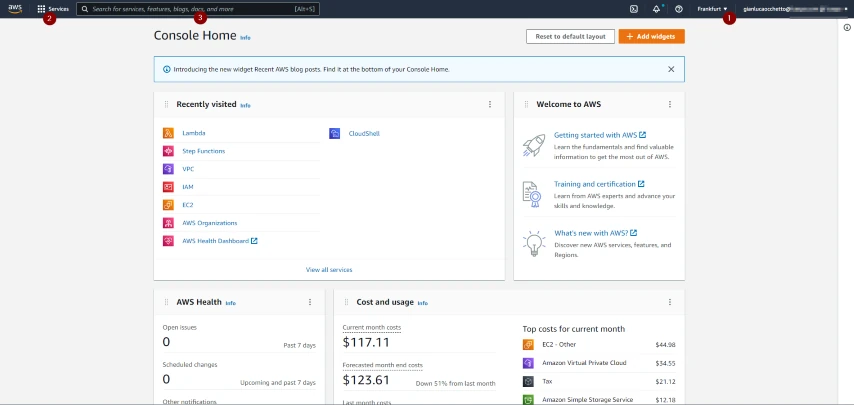Click the AWS search input field
Viewport: 854px width, 405px height.
(x=198, y=9)
